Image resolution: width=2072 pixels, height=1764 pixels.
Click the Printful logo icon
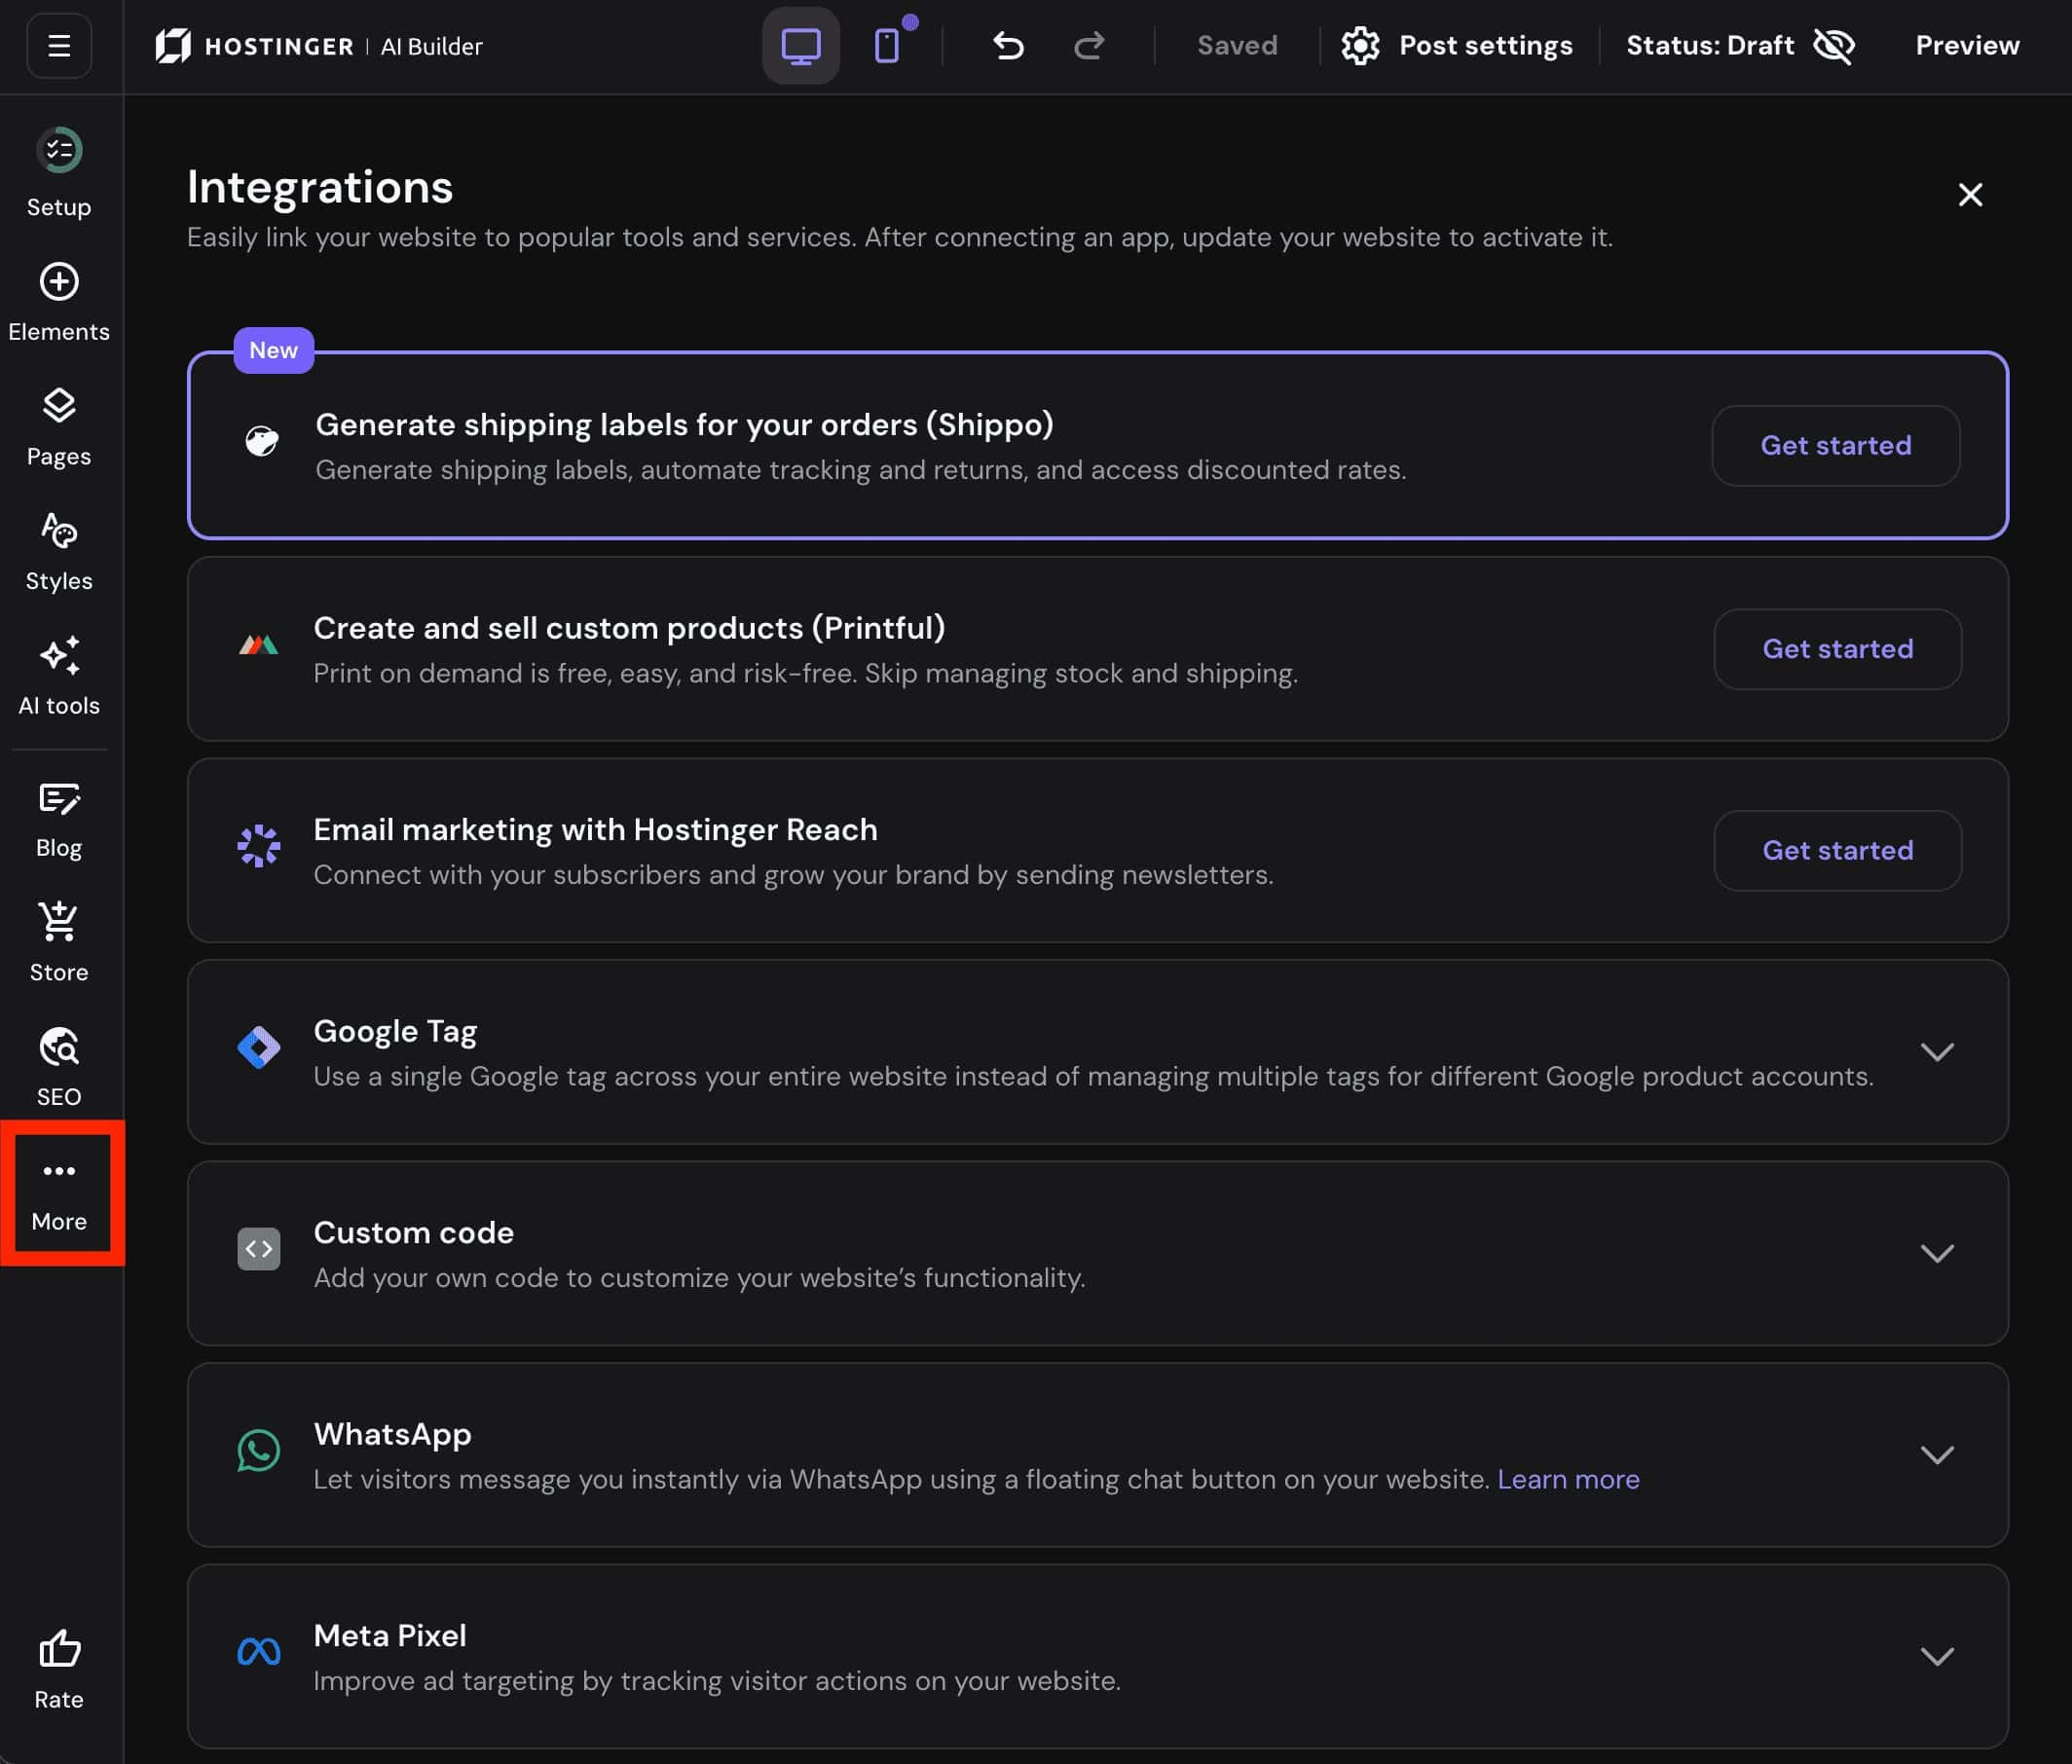pyautogui.click(x=258, y=645)
